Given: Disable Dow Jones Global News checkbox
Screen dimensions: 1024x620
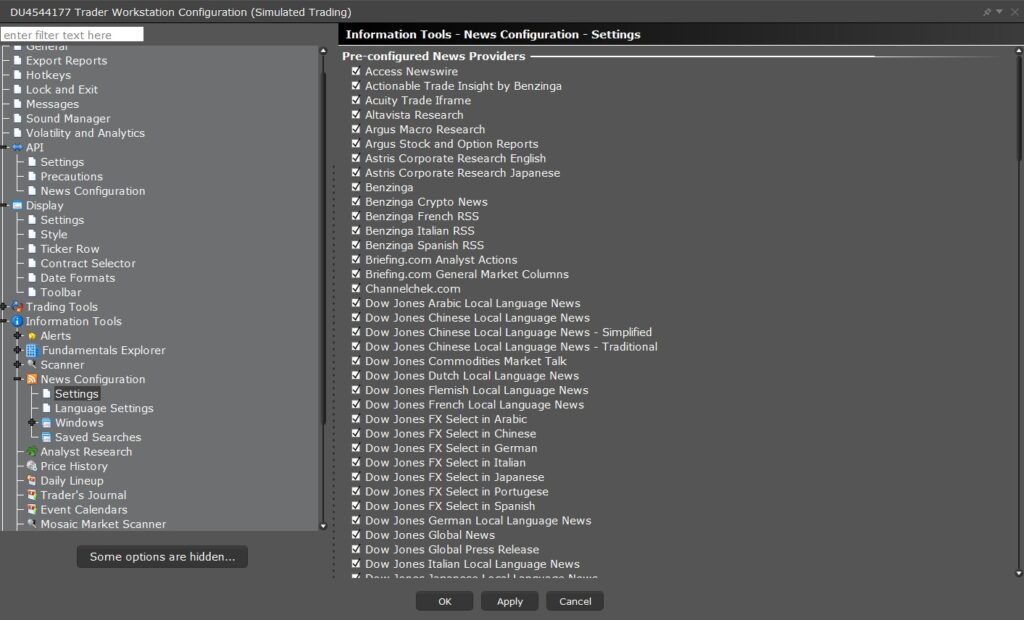Looking at the screenshot, I should 356,534.
